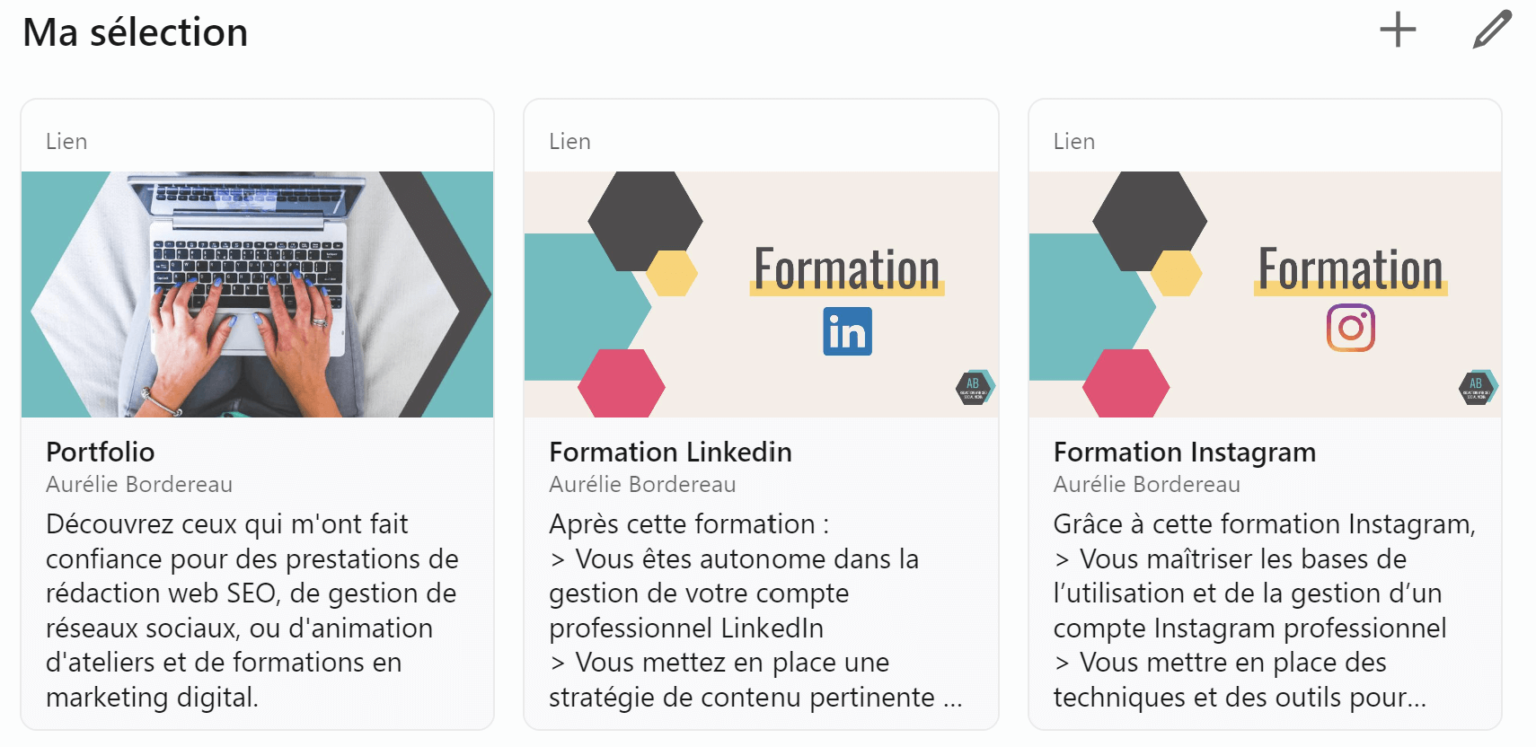Image resolution: width=1536 pixels, height=747 pixels.
Task: Click the Instagram logo in the Formation thumbnail
Action: coord(1352,327)
